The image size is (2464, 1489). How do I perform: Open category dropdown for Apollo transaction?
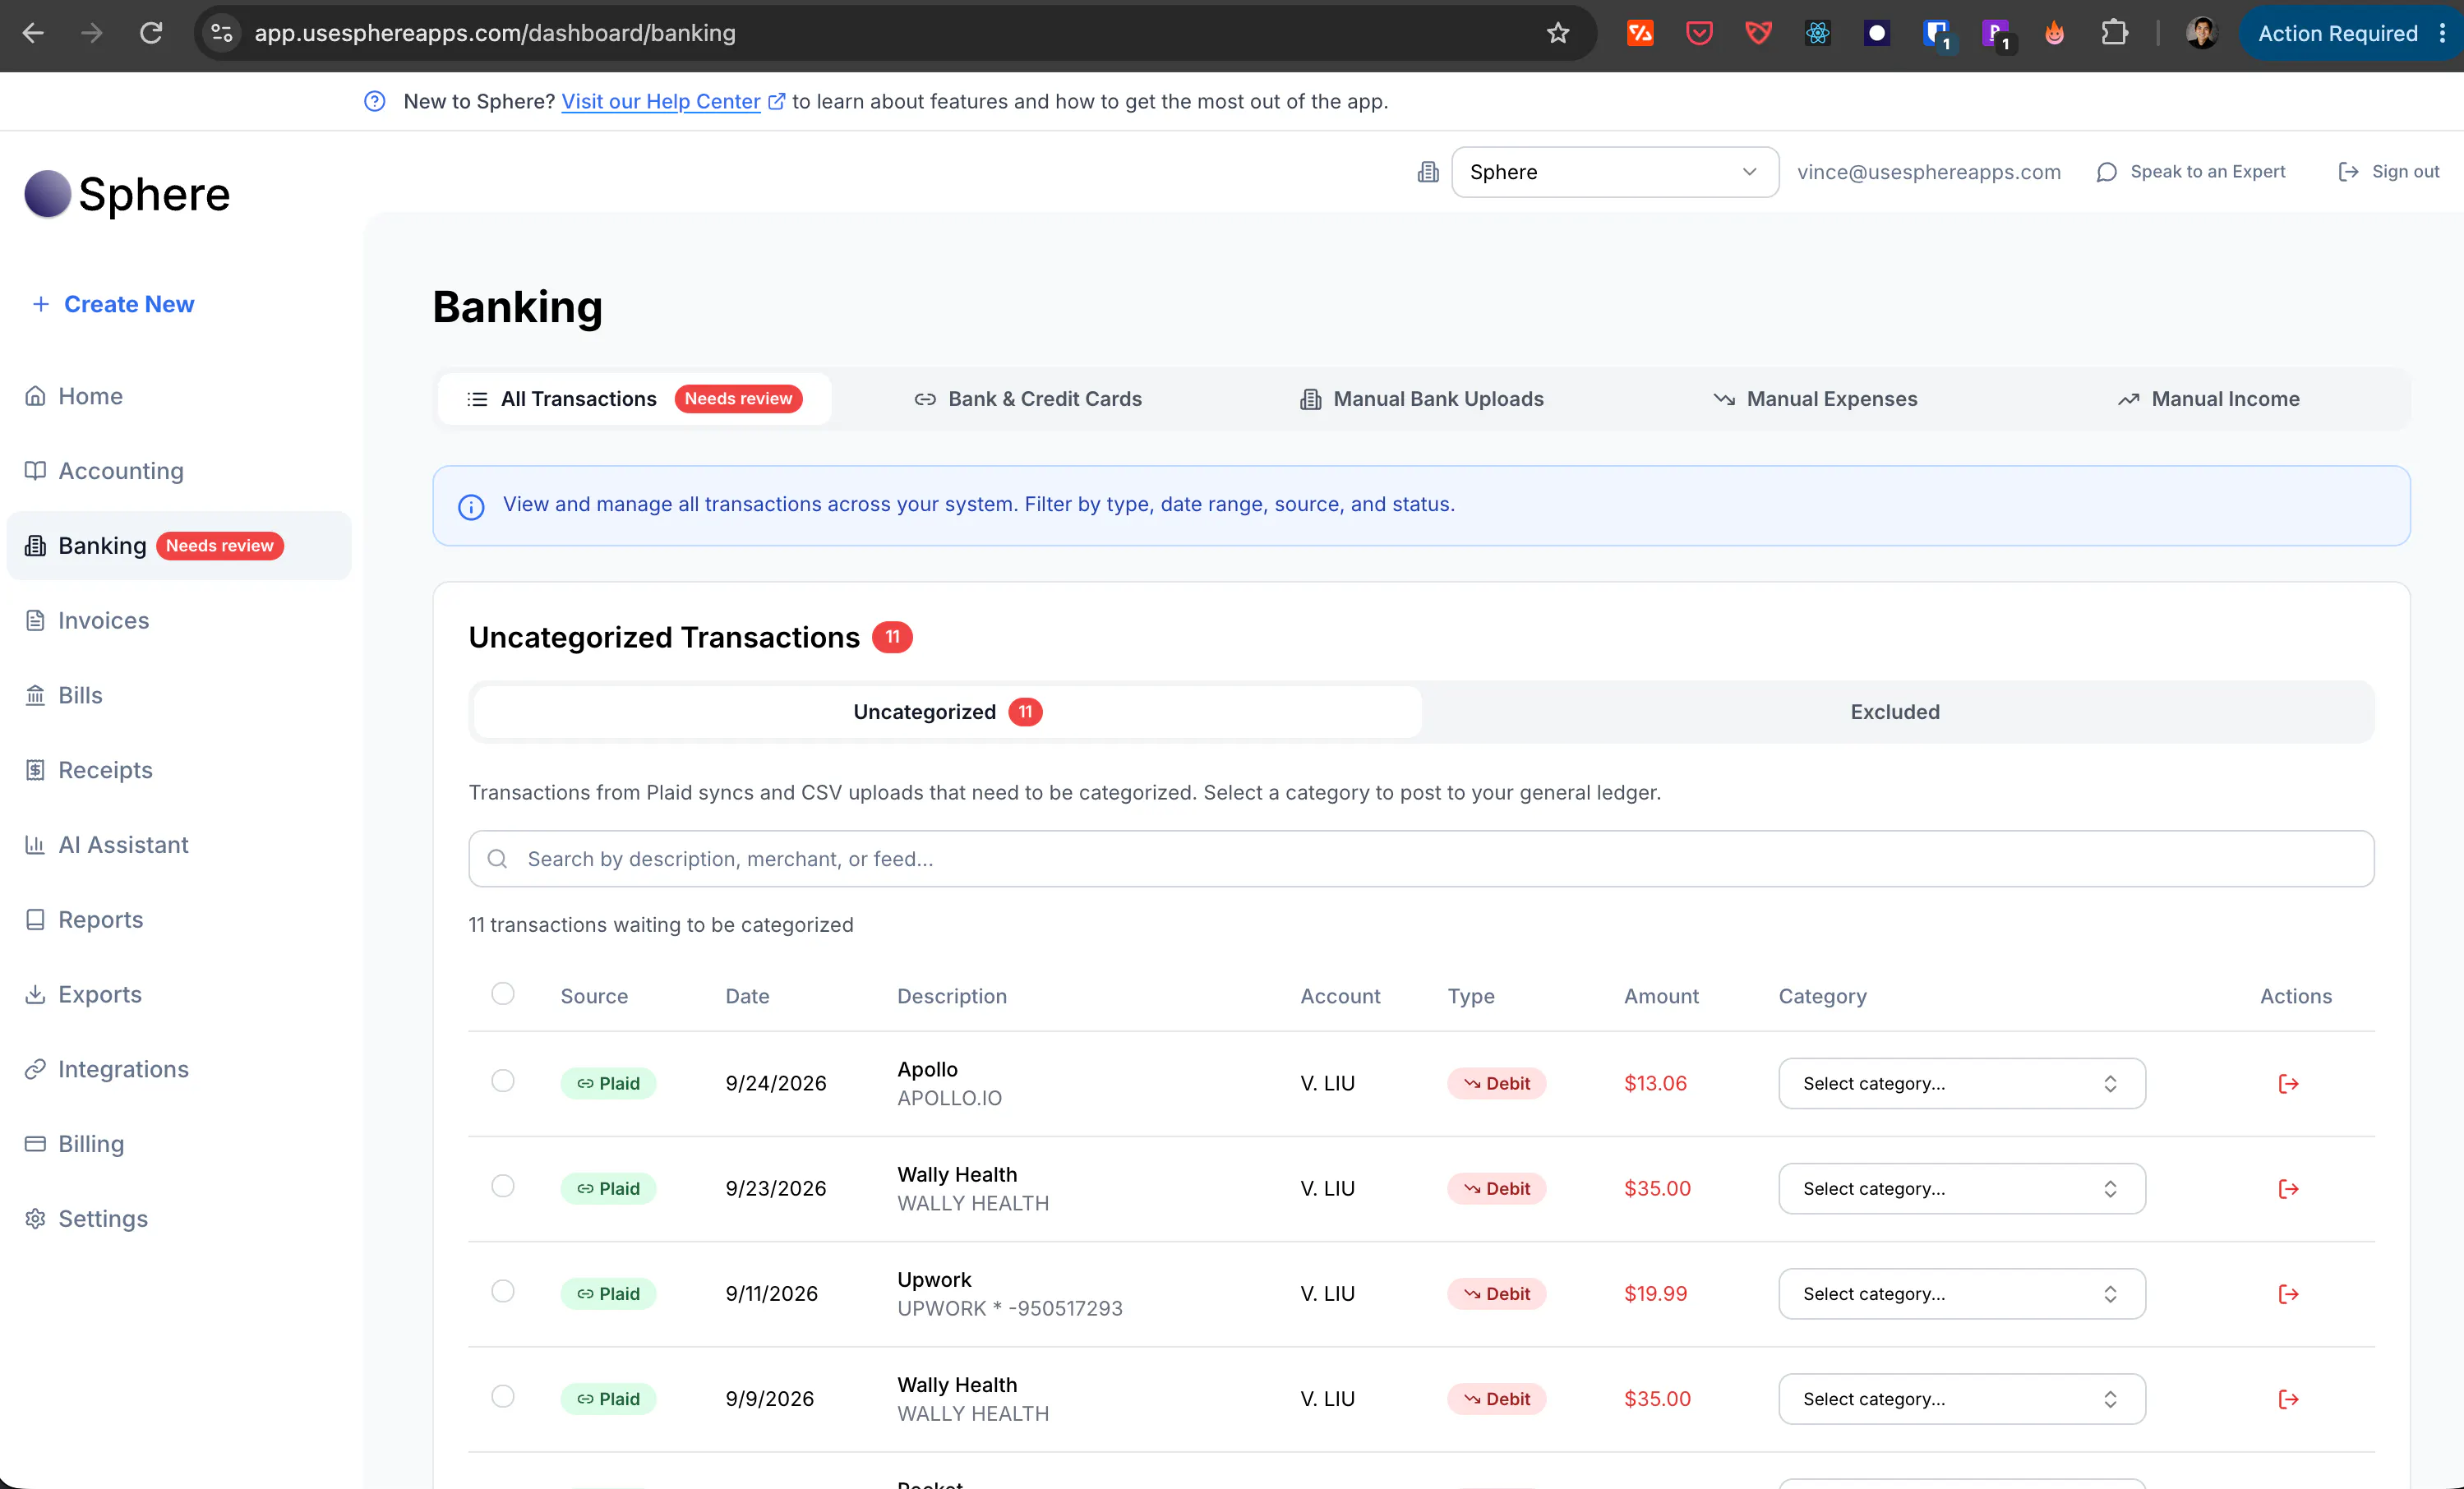pyautogui.click(x=1961, y=1083)
